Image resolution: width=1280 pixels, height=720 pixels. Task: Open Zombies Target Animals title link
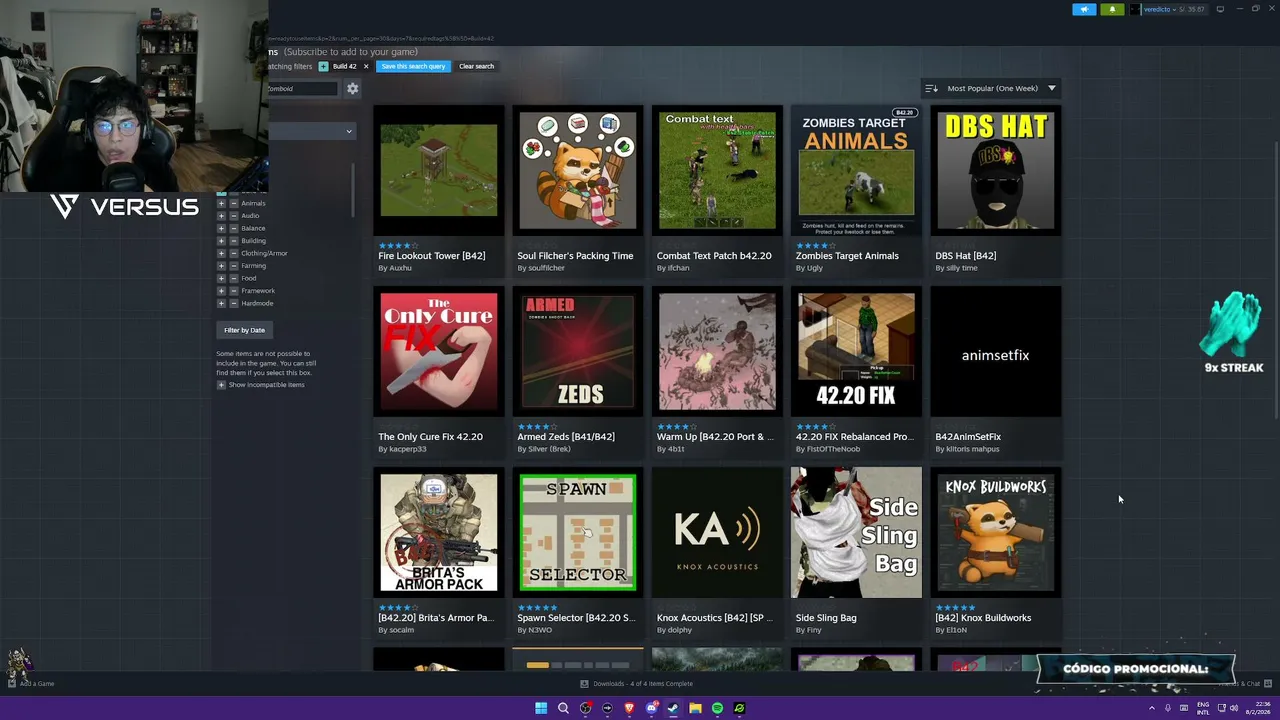tap(847, 256)
